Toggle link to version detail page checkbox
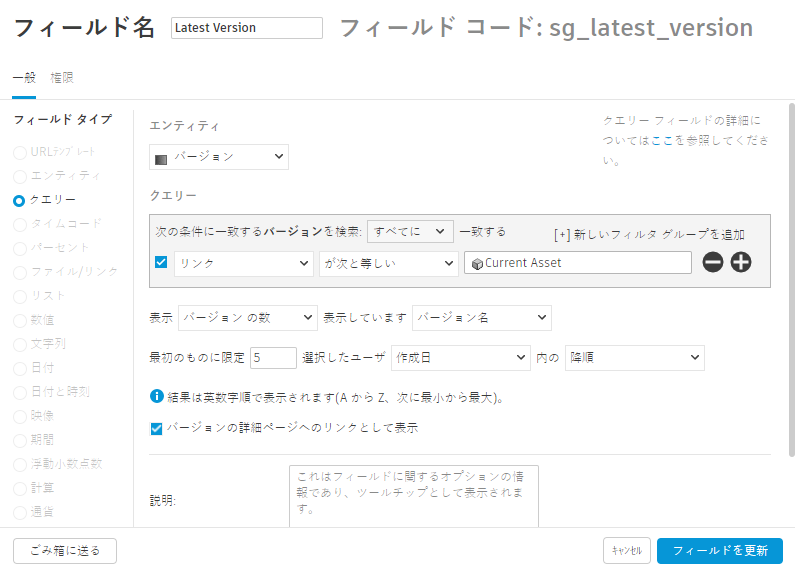The height and width of the screenshot is (570, 795). [156, 428]
